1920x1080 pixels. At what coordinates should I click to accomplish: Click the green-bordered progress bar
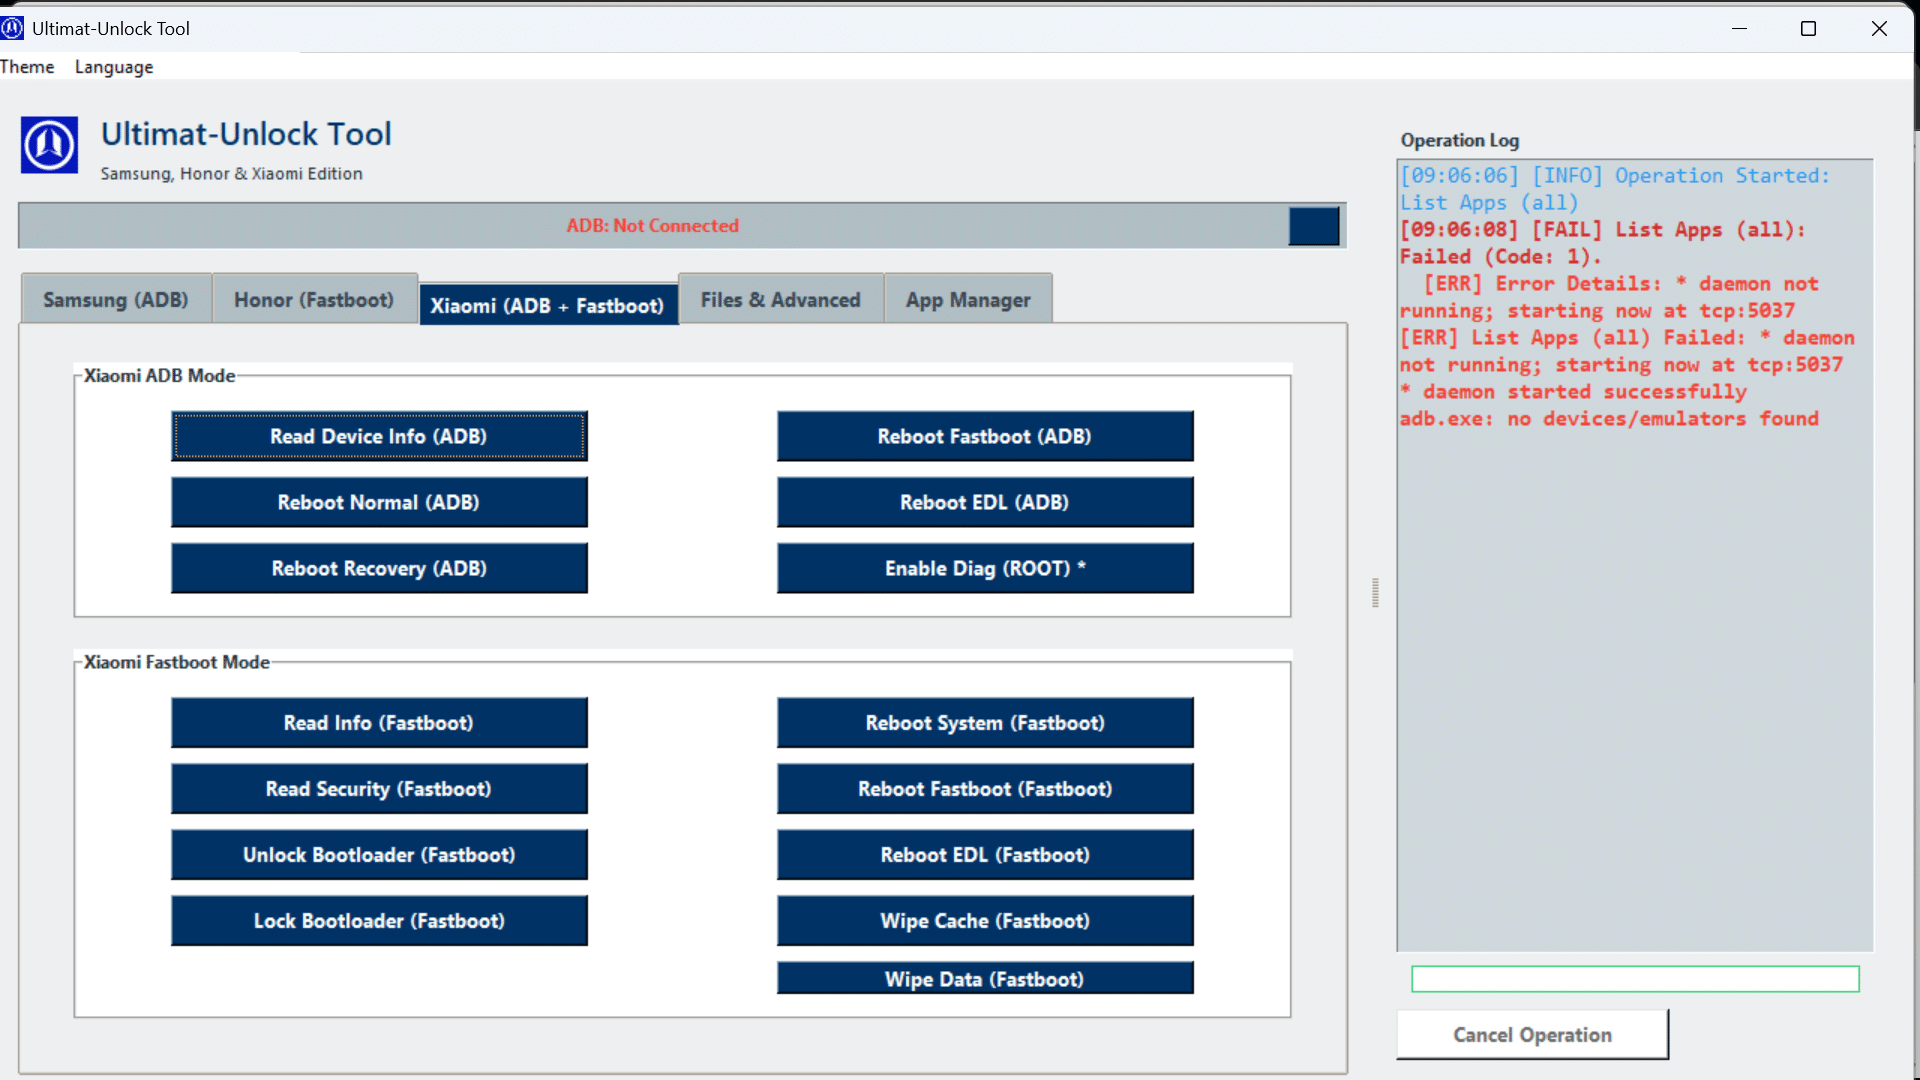tap(1634, 979)
